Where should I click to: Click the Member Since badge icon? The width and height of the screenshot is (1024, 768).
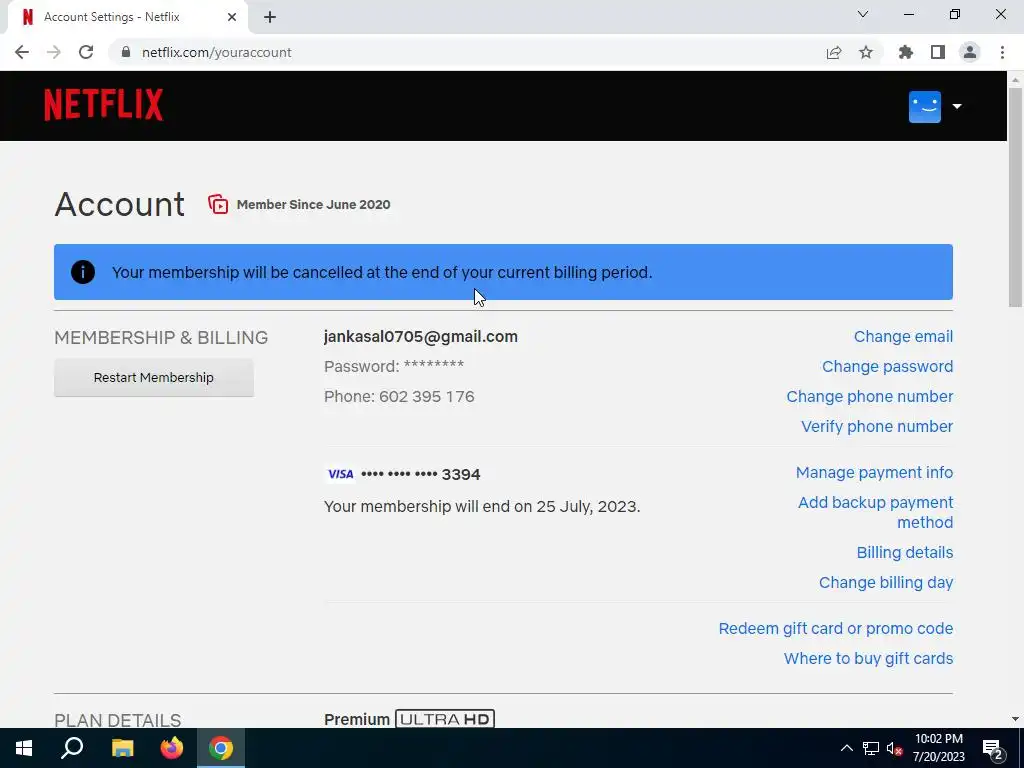click(218, 204)
